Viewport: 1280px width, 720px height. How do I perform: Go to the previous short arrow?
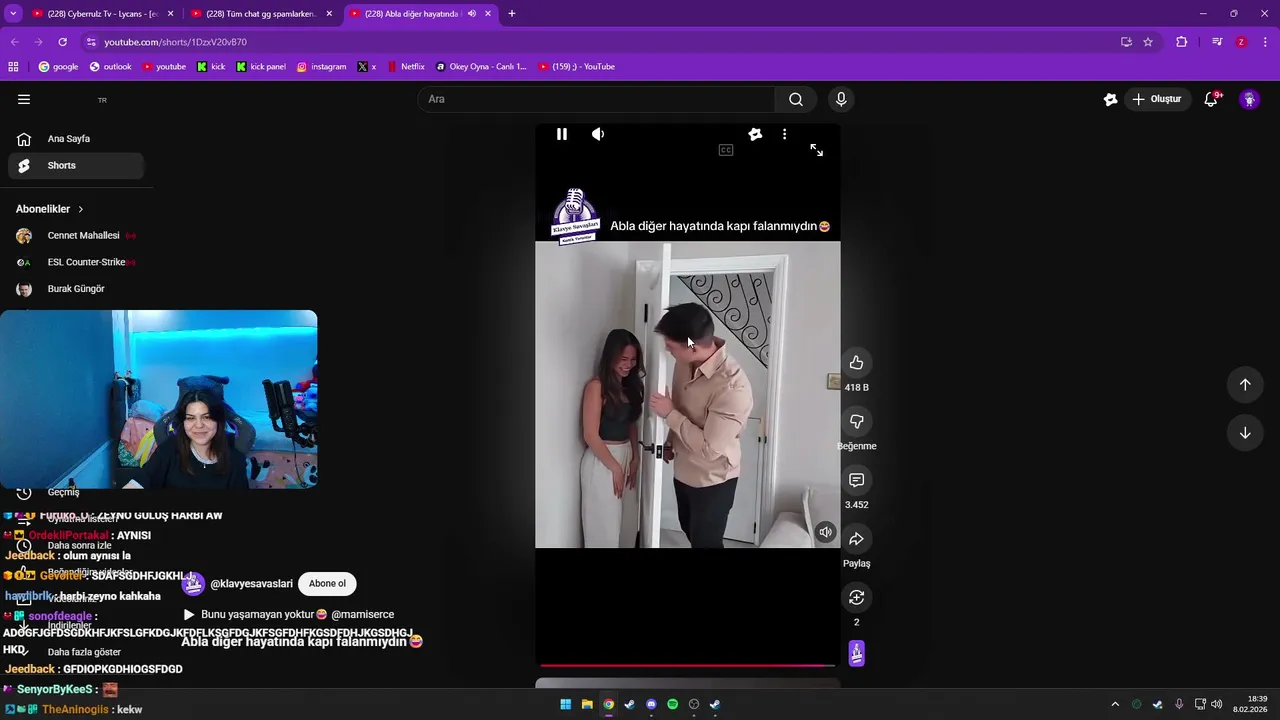click(1245, 385)
